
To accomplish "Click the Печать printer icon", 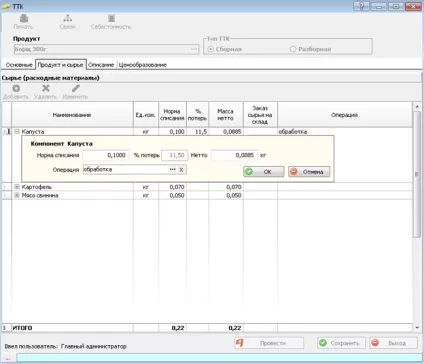I will 24,18.
